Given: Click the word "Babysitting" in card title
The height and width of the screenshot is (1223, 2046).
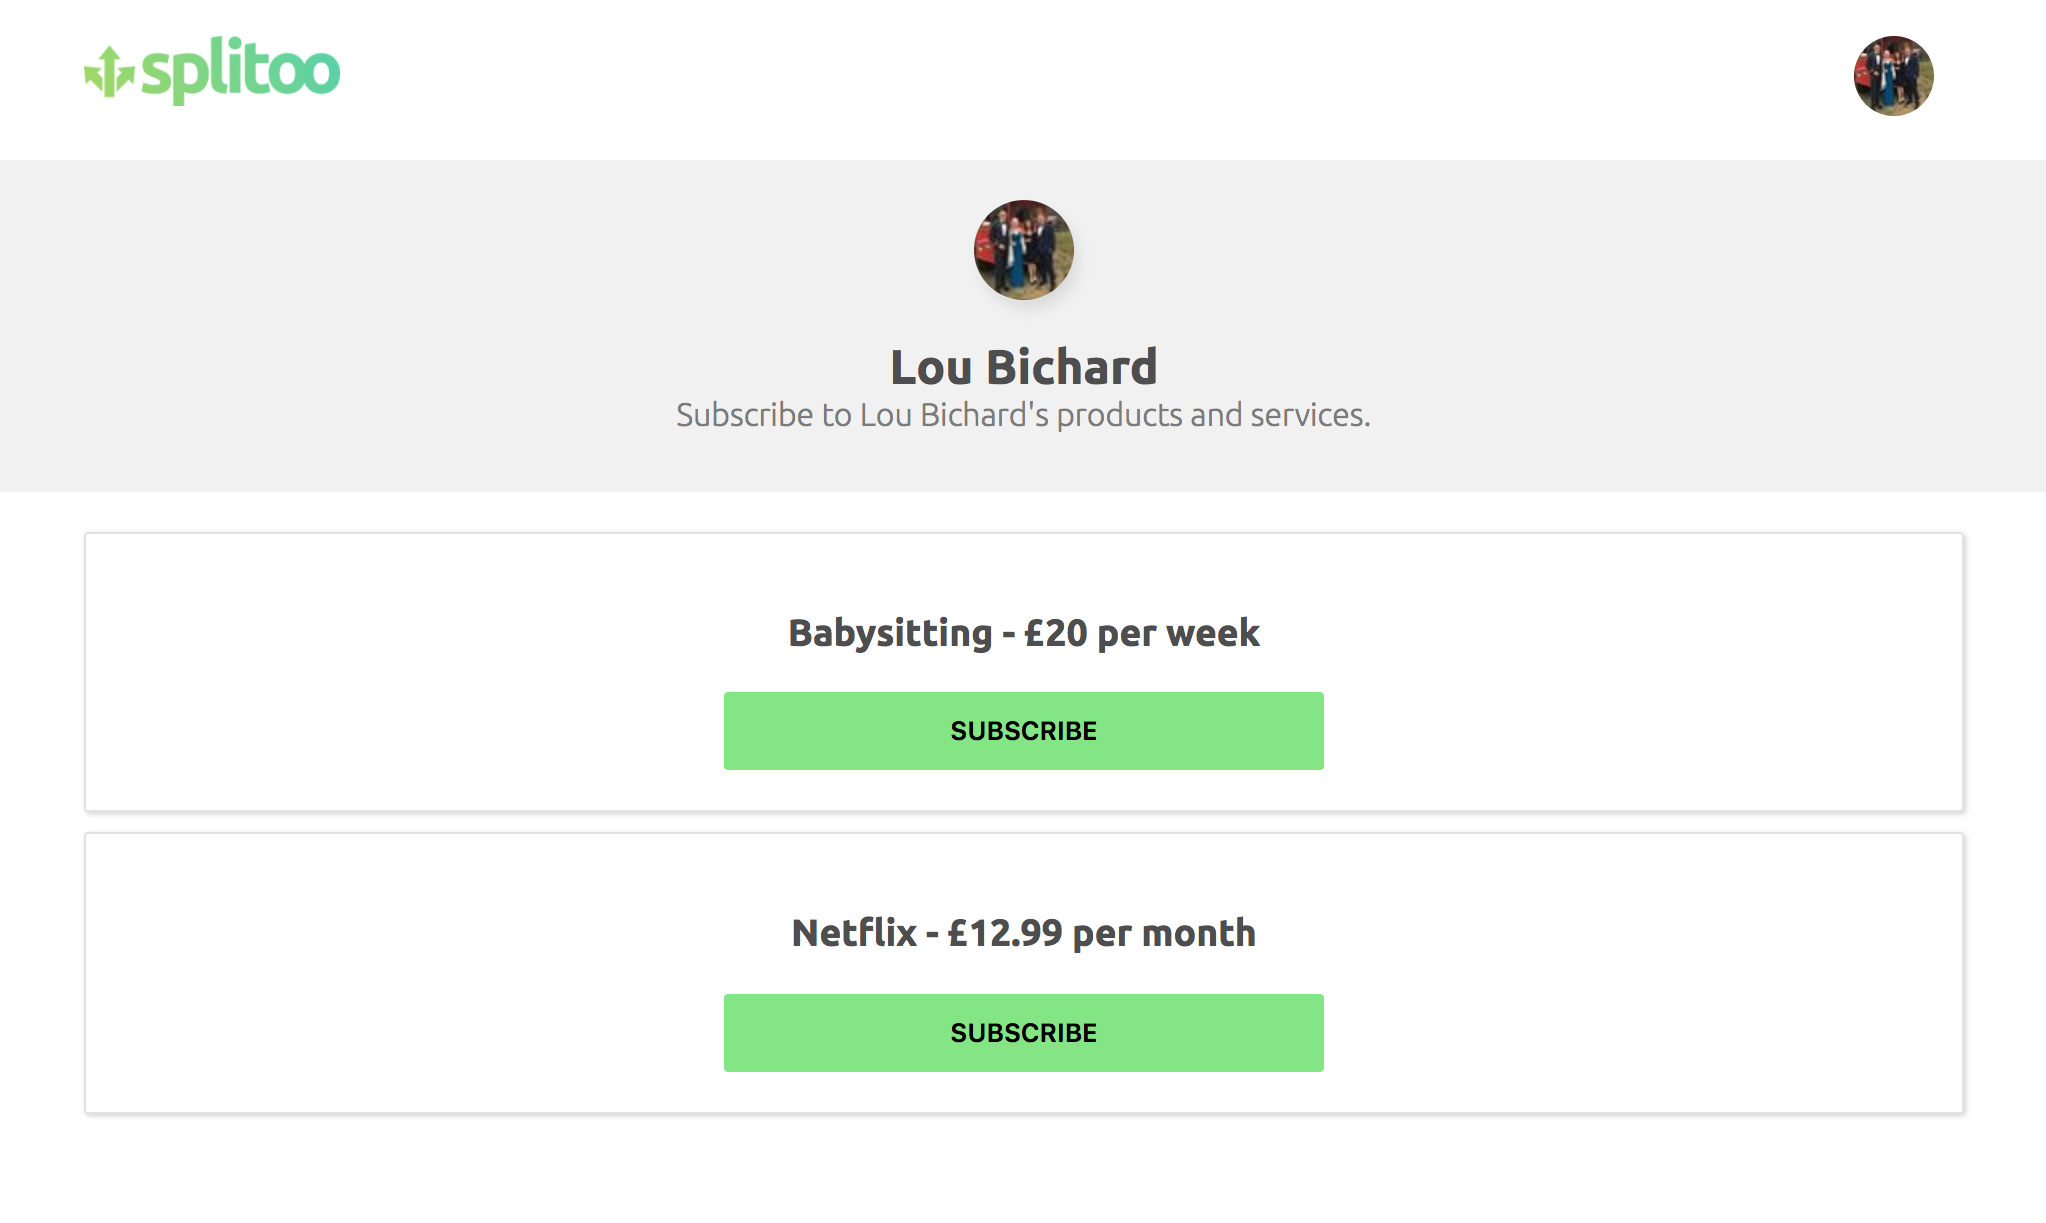Looking at the screenshot, I should (x=890, y=633).
